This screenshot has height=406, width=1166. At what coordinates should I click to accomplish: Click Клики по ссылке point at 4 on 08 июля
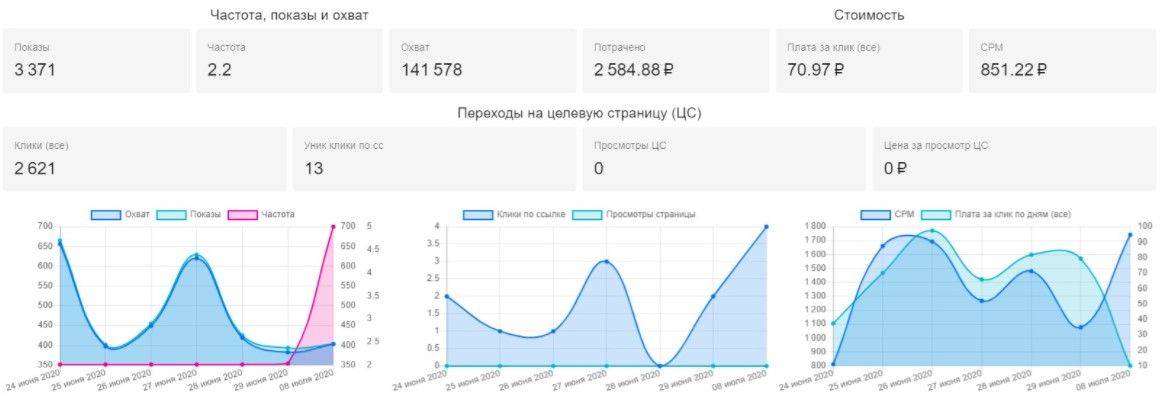[x=767, y=226]
